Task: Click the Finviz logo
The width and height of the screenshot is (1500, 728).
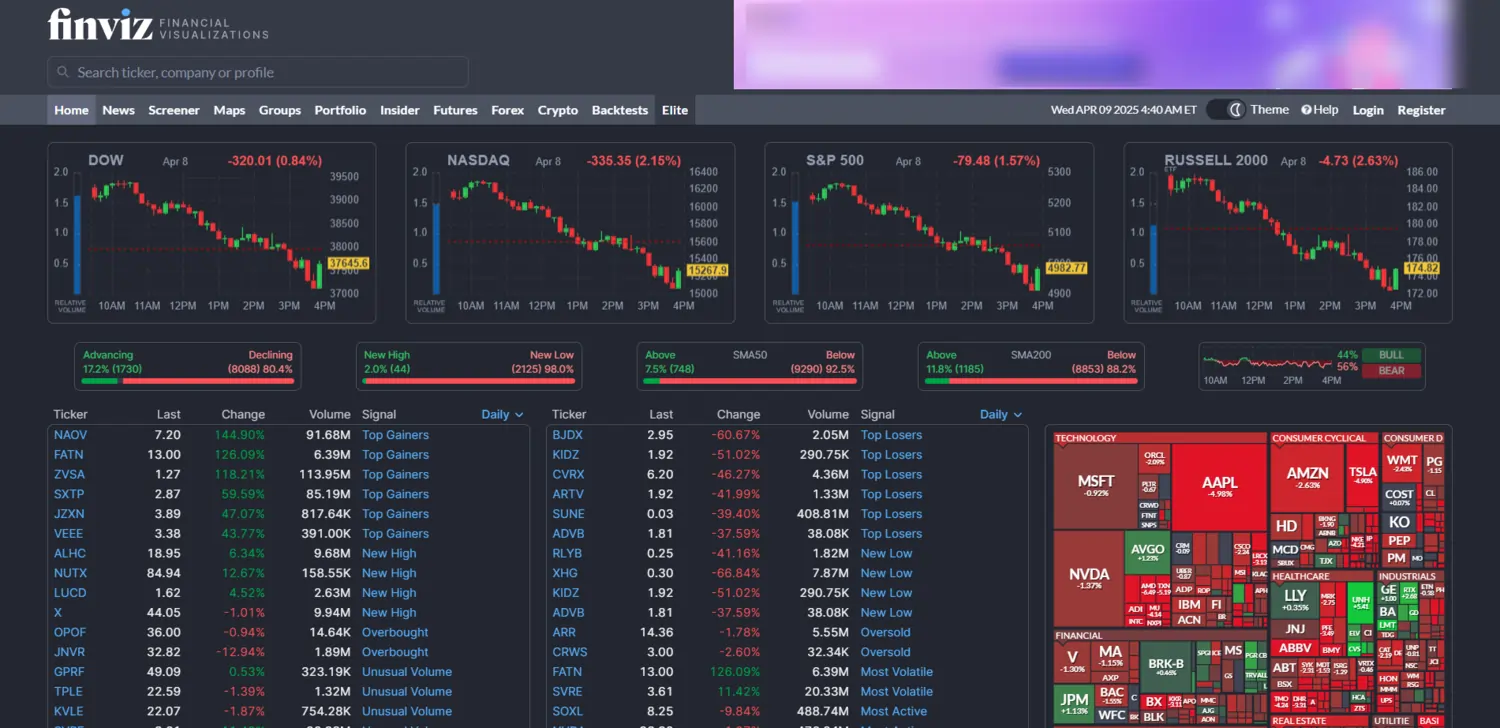Action: pyautogui.click(x=158, y=24)
